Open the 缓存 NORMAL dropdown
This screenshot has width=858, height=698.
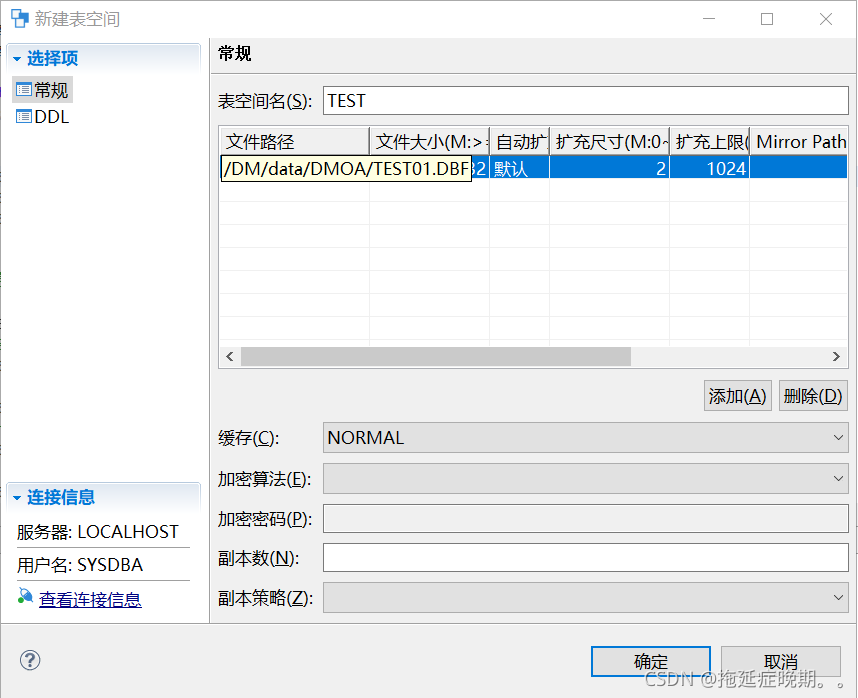point(585,438)
